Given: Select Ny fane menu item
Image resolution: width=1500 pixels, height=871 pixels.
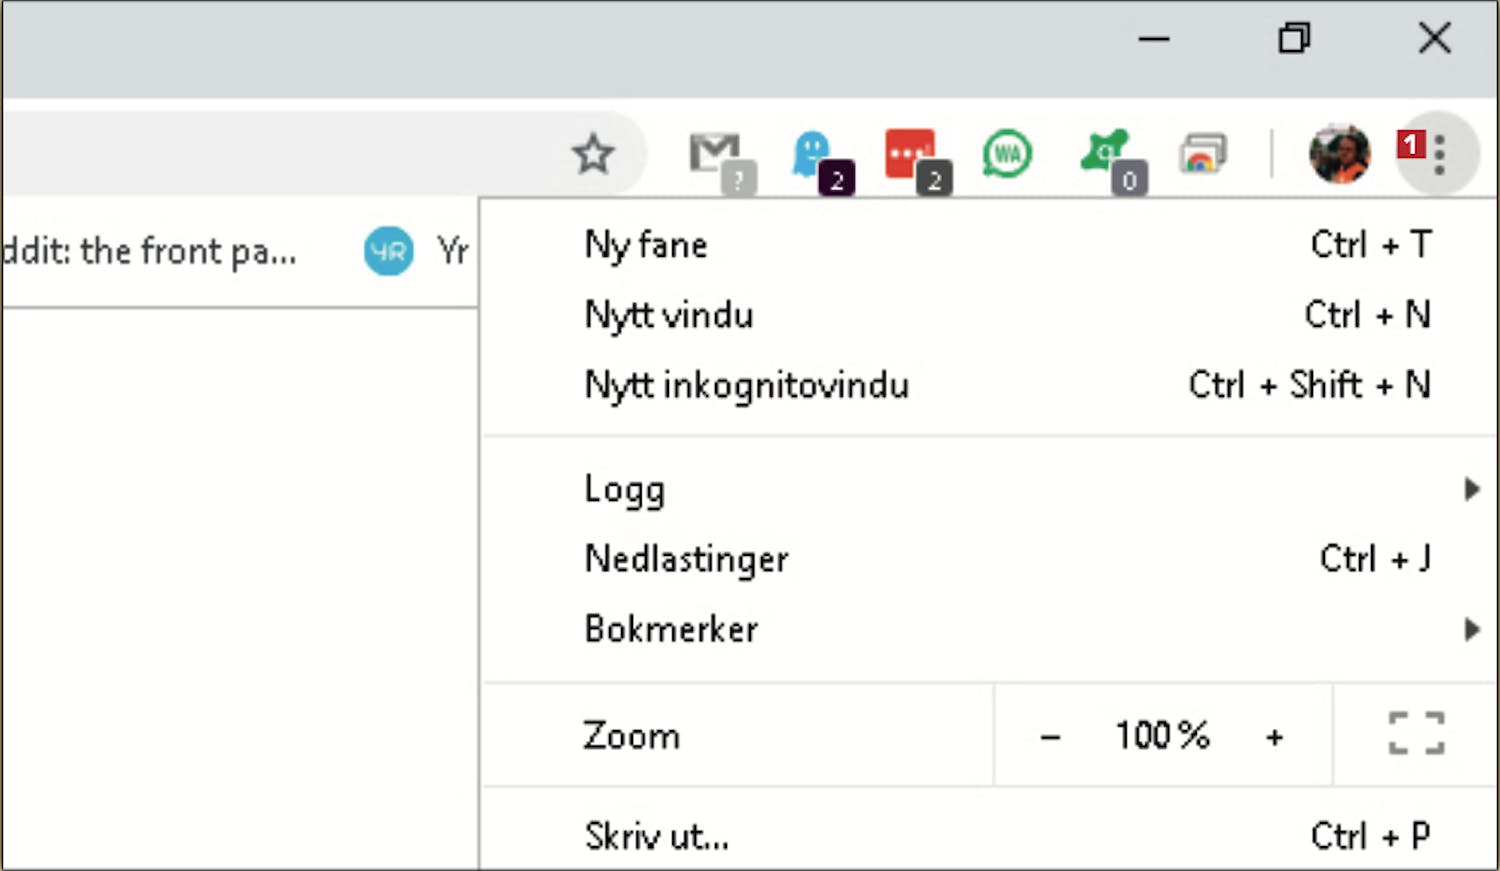Looking at the screenshot, I should click(x=646, y=245).
